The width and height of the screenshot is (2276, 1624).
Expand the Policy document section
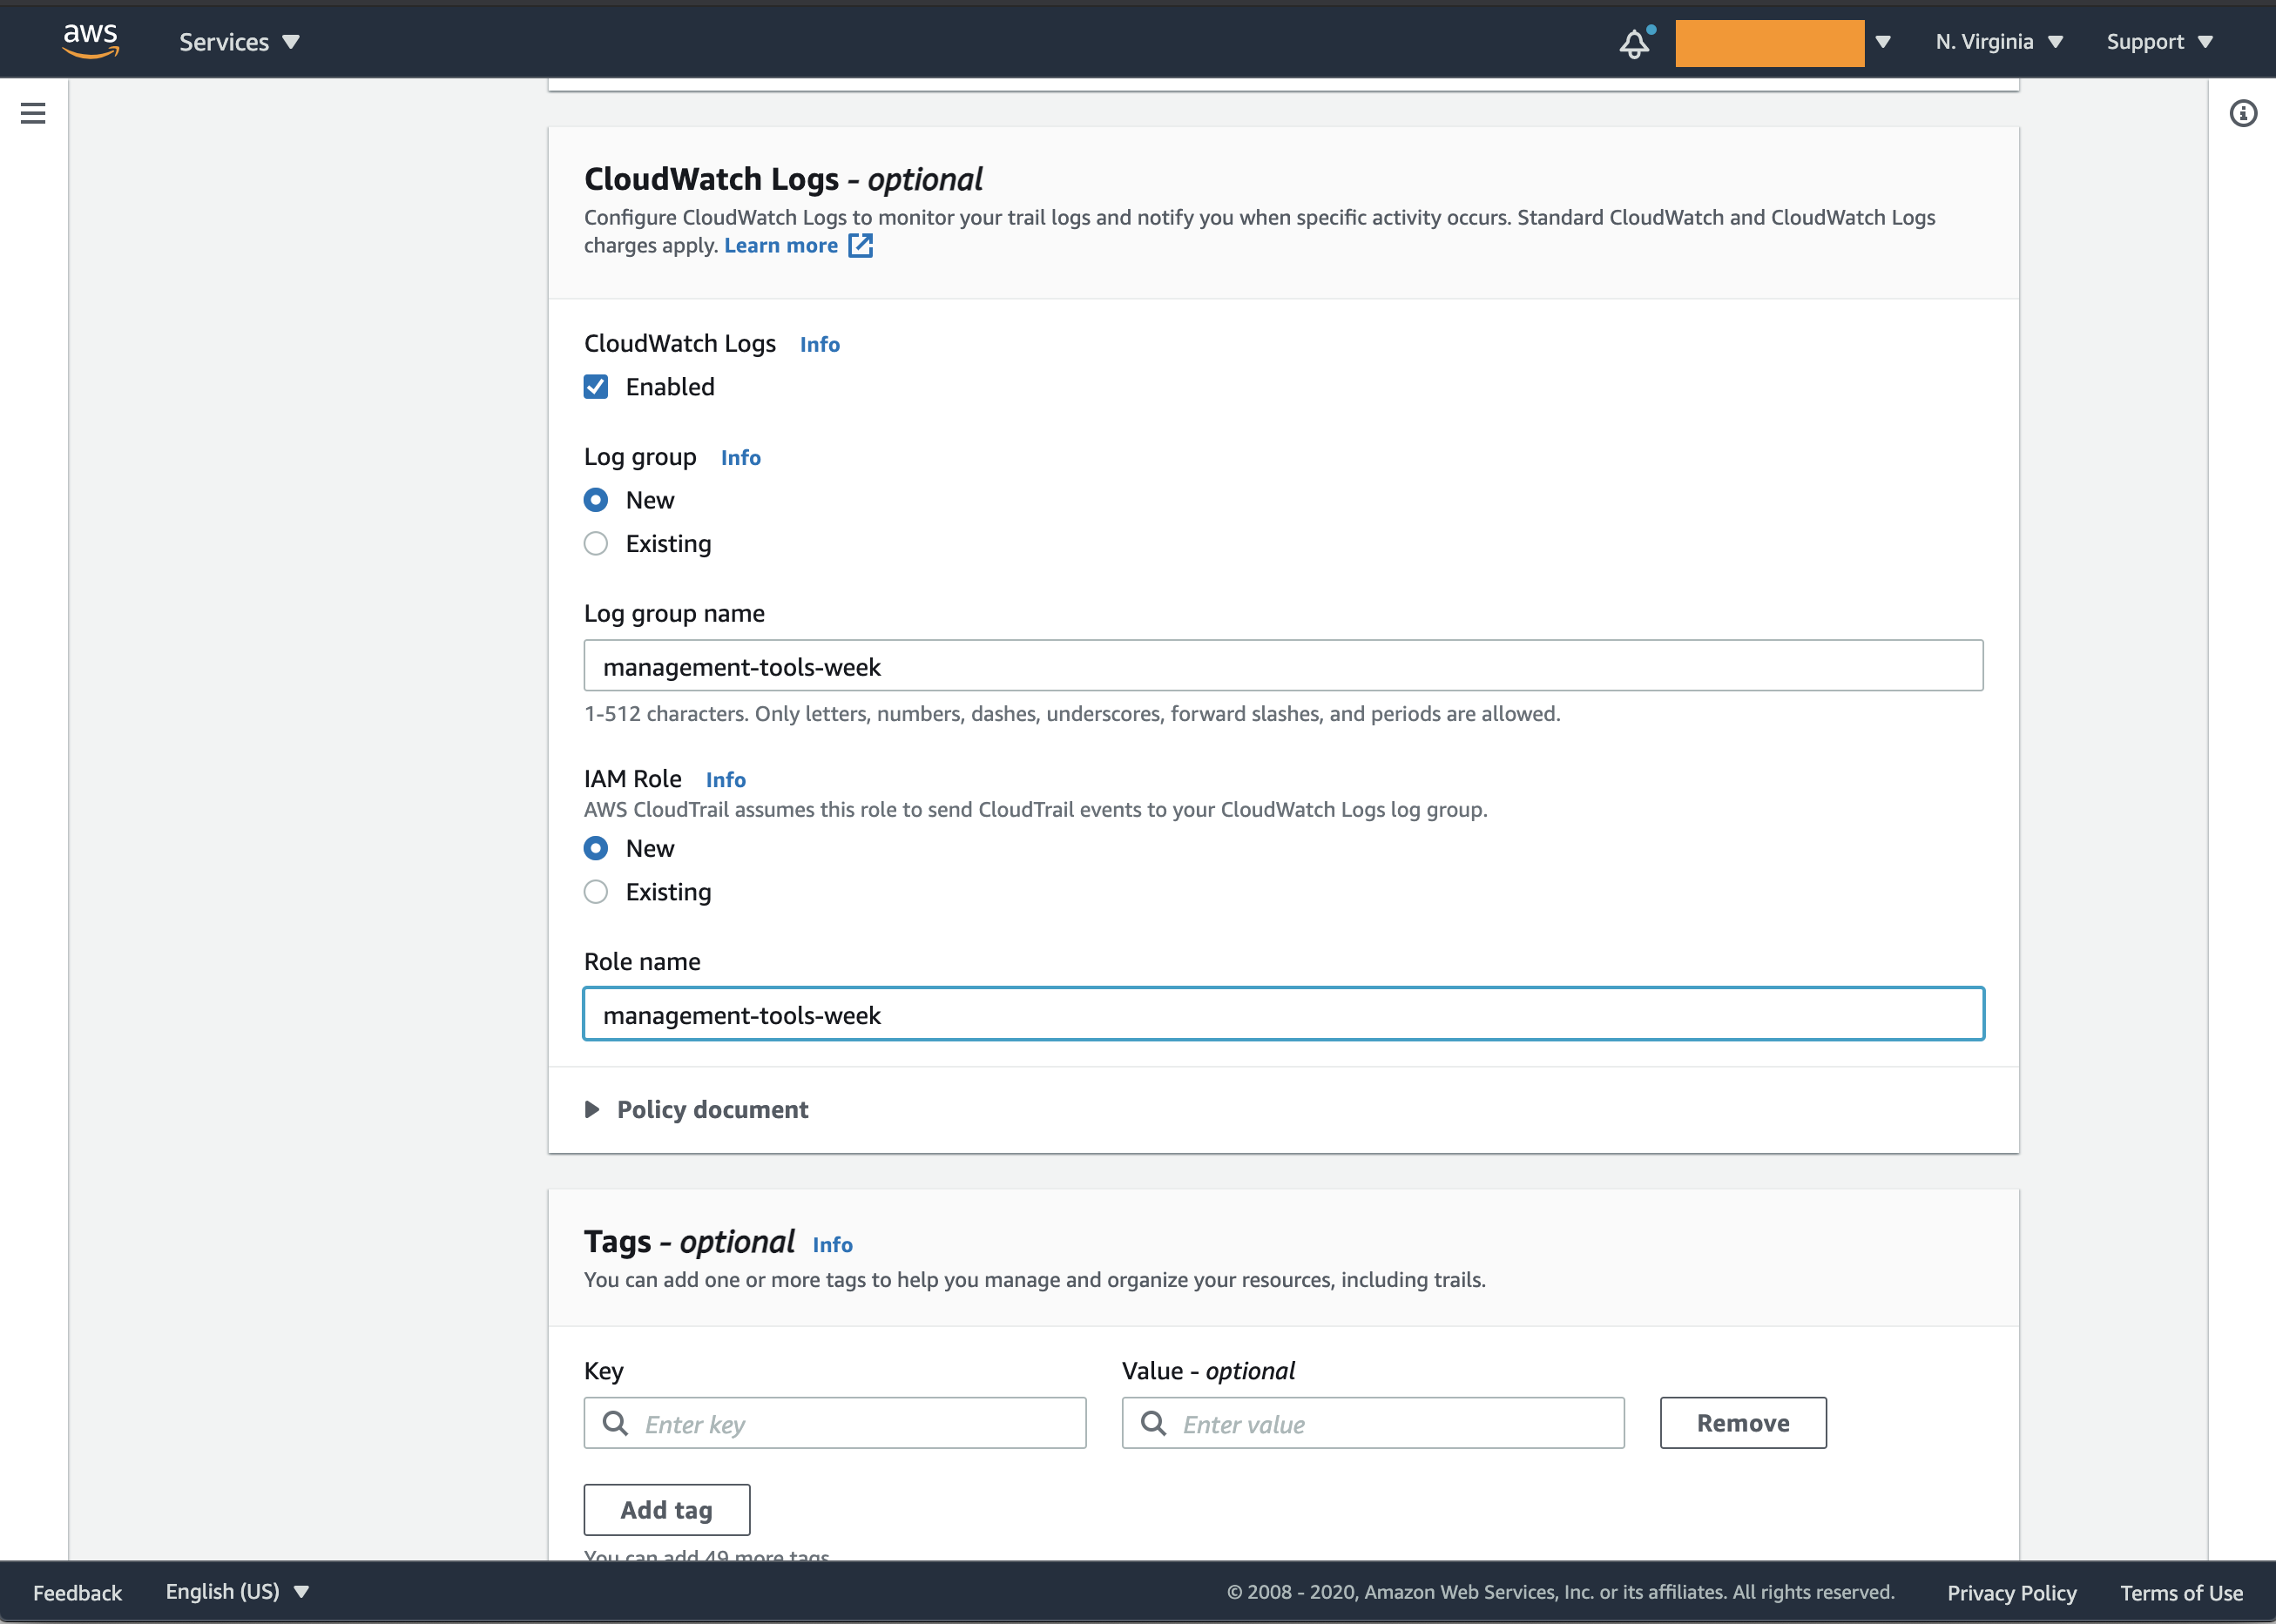coord(697,1110)
